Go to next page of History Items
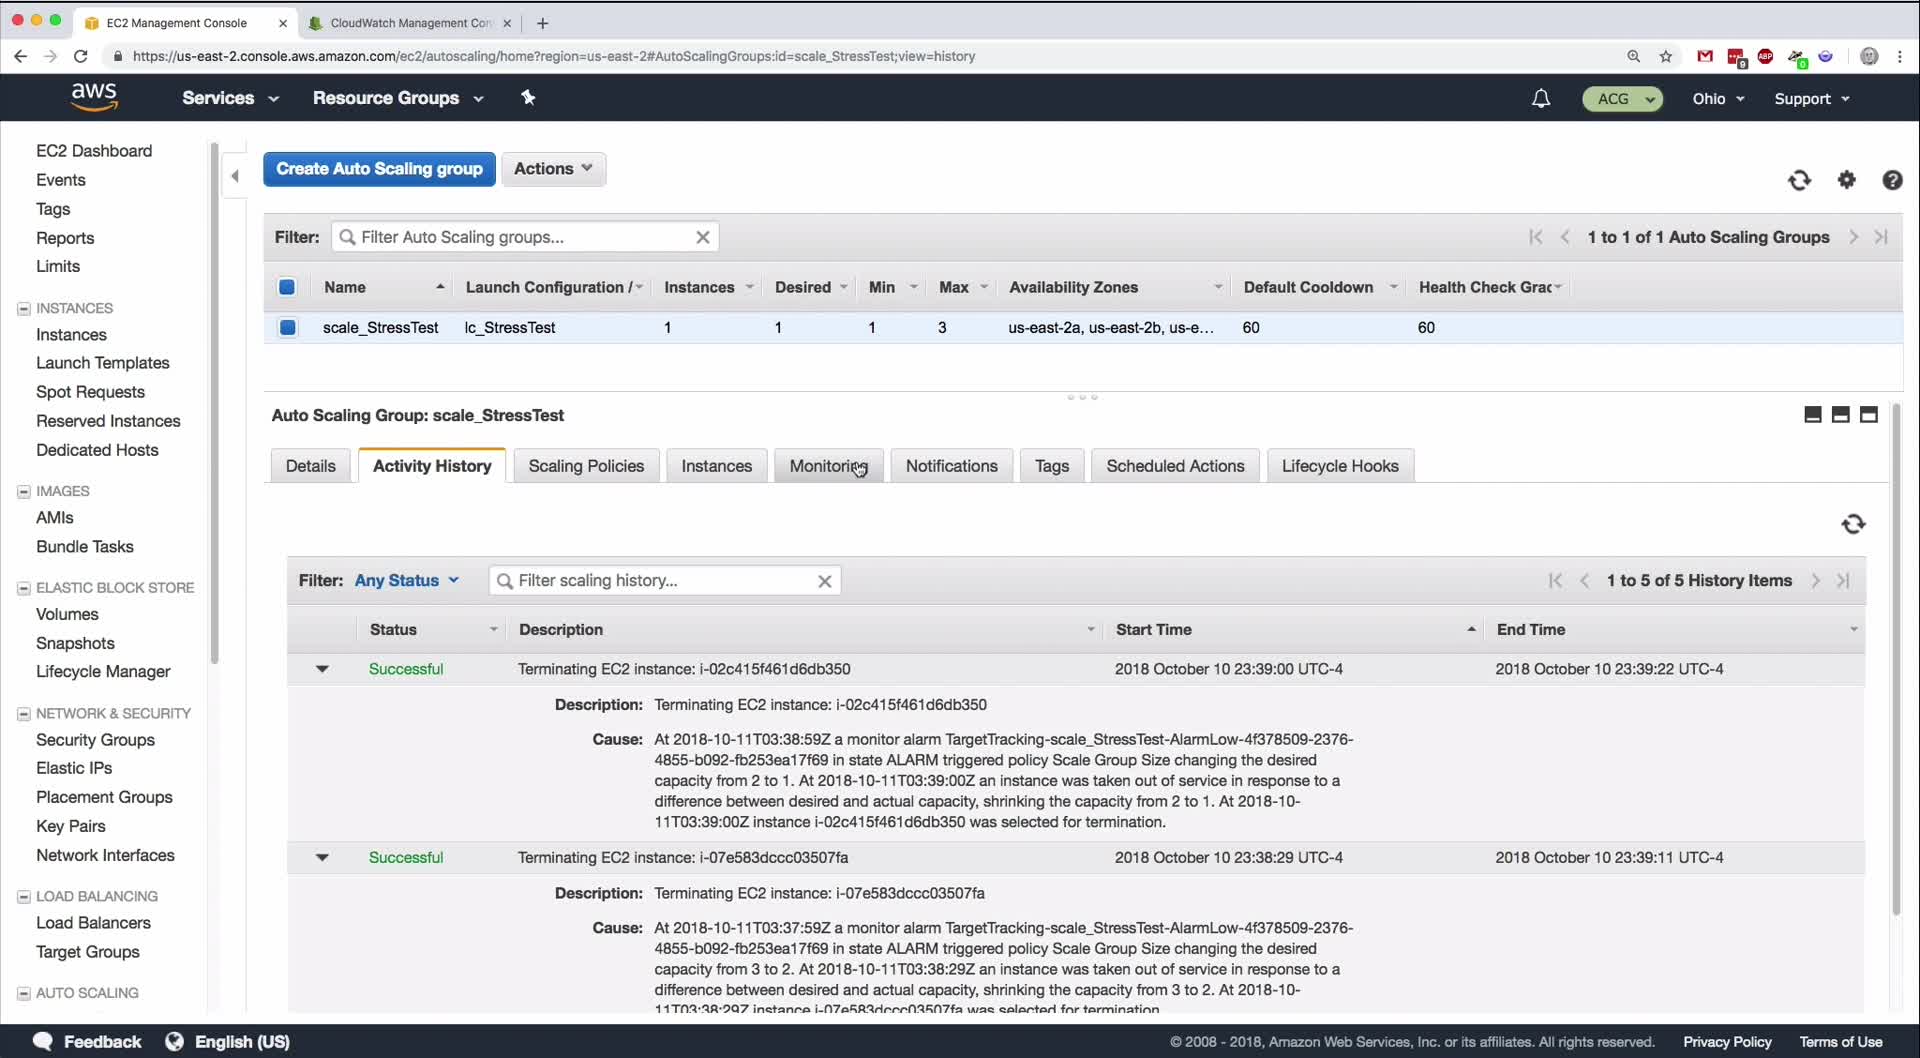The image size is (1920, 1058). 1815,581
